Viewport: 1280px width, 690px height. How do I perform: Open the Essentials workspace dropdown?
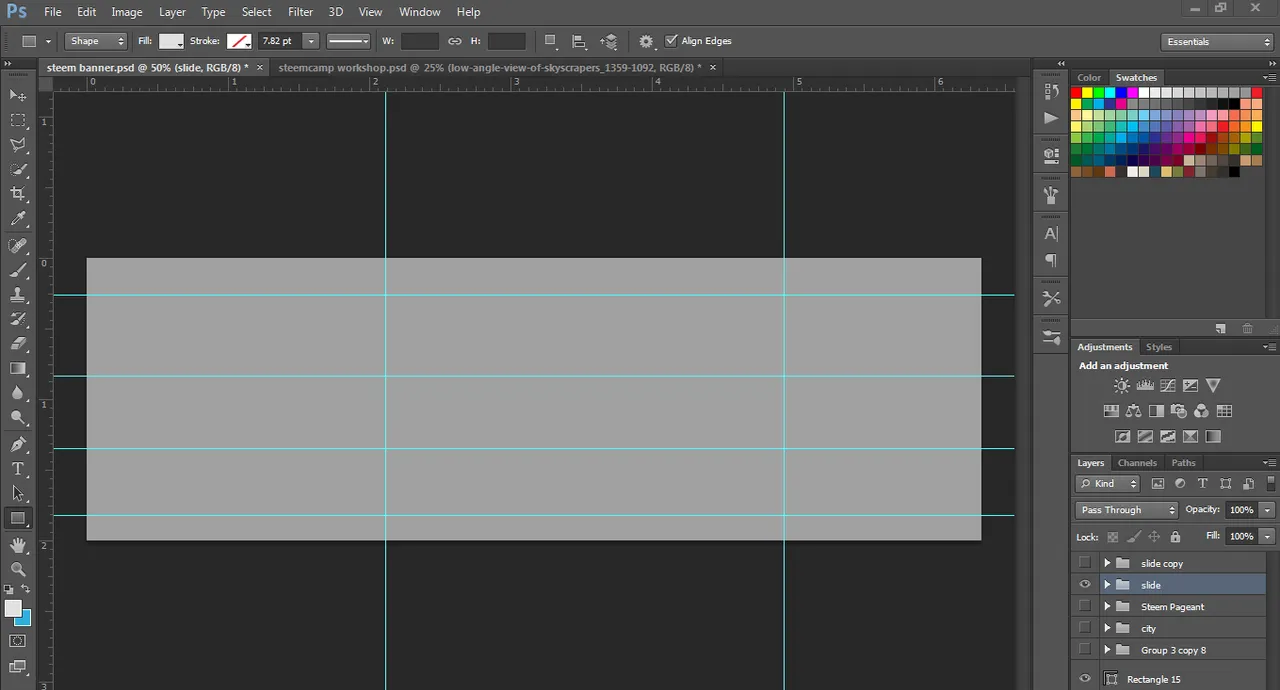click(x=1218, y=42)
